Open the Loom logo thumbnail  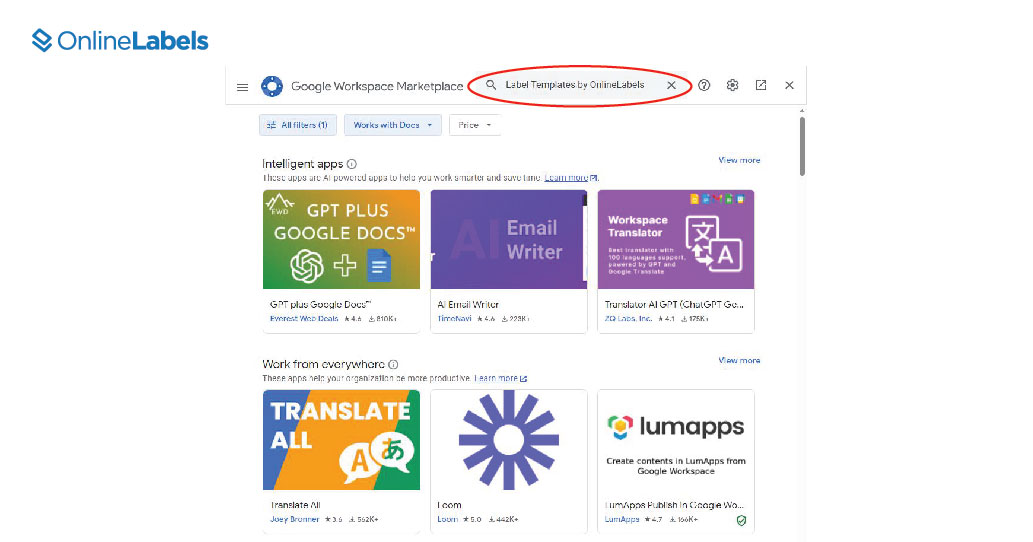click(x=509, y=440)
